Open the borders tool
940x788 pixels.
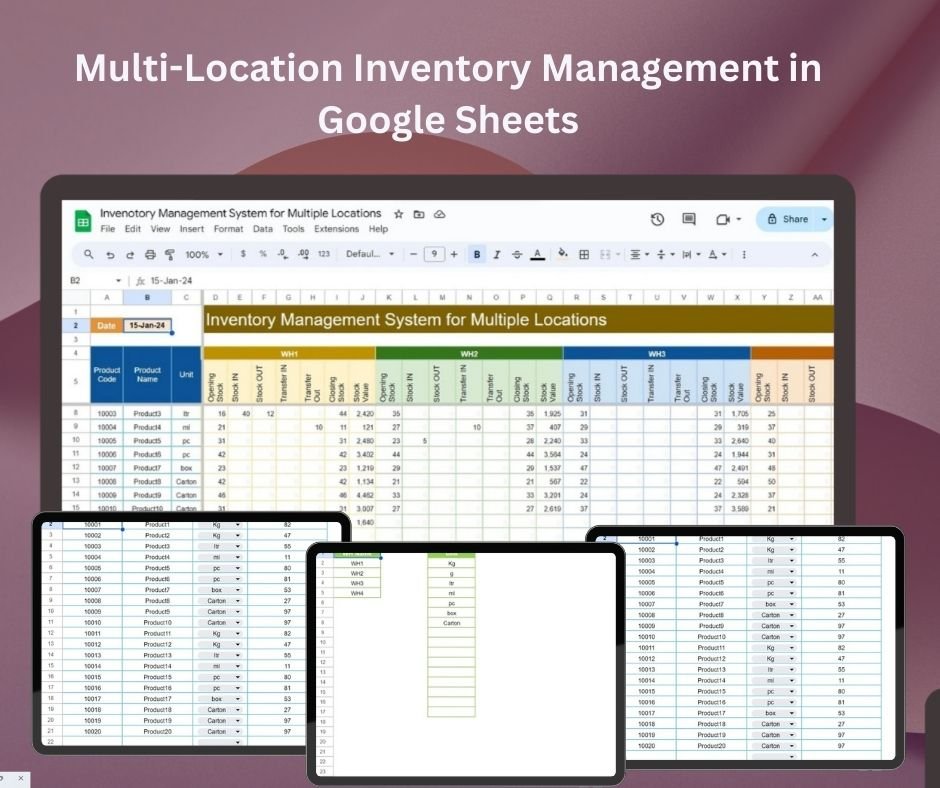pyautogui.click(x=583, y=254)
